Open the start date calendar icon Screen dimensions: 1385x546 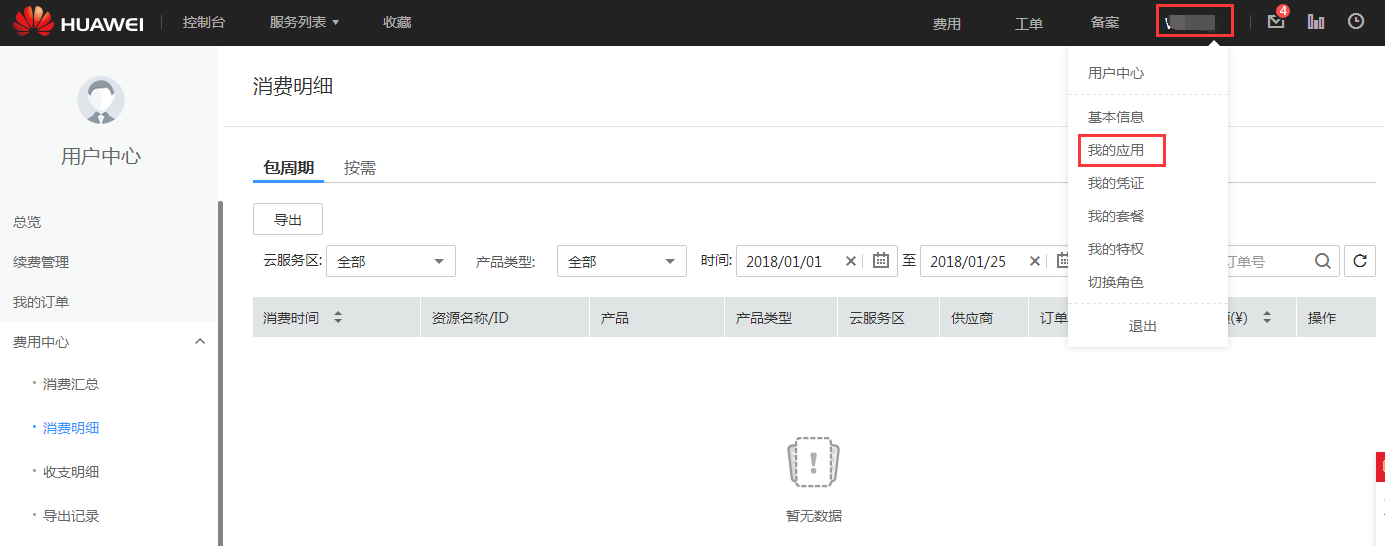tap(880, 261)
